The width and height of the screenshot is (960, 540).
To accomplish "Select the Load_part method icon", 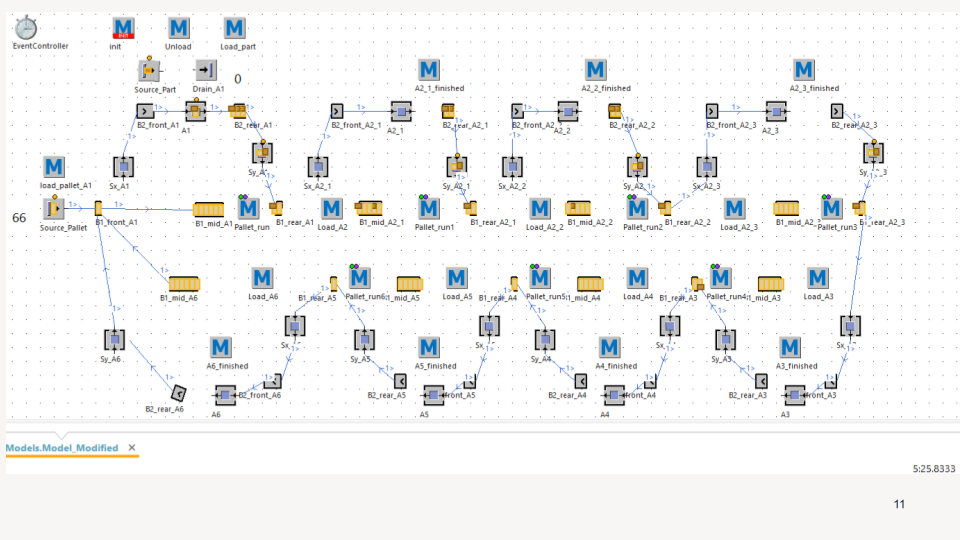I will point(234,28).
